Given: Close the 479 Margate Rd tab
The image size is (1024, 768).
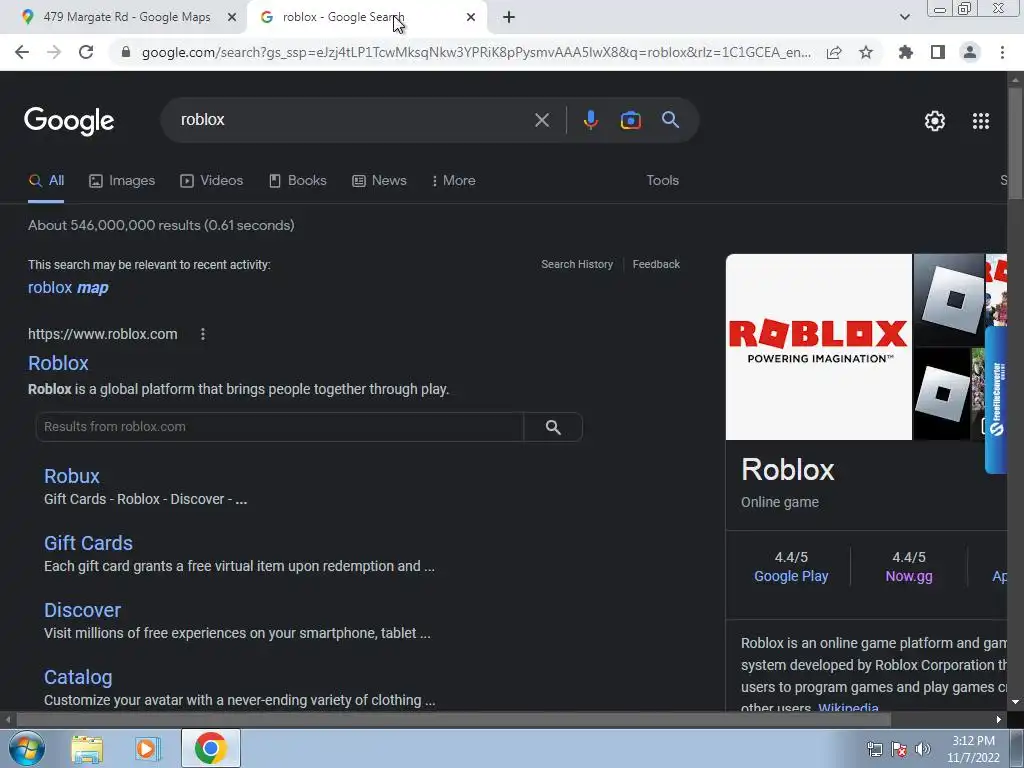Looking at the screenshot, I should coord(232,18).
